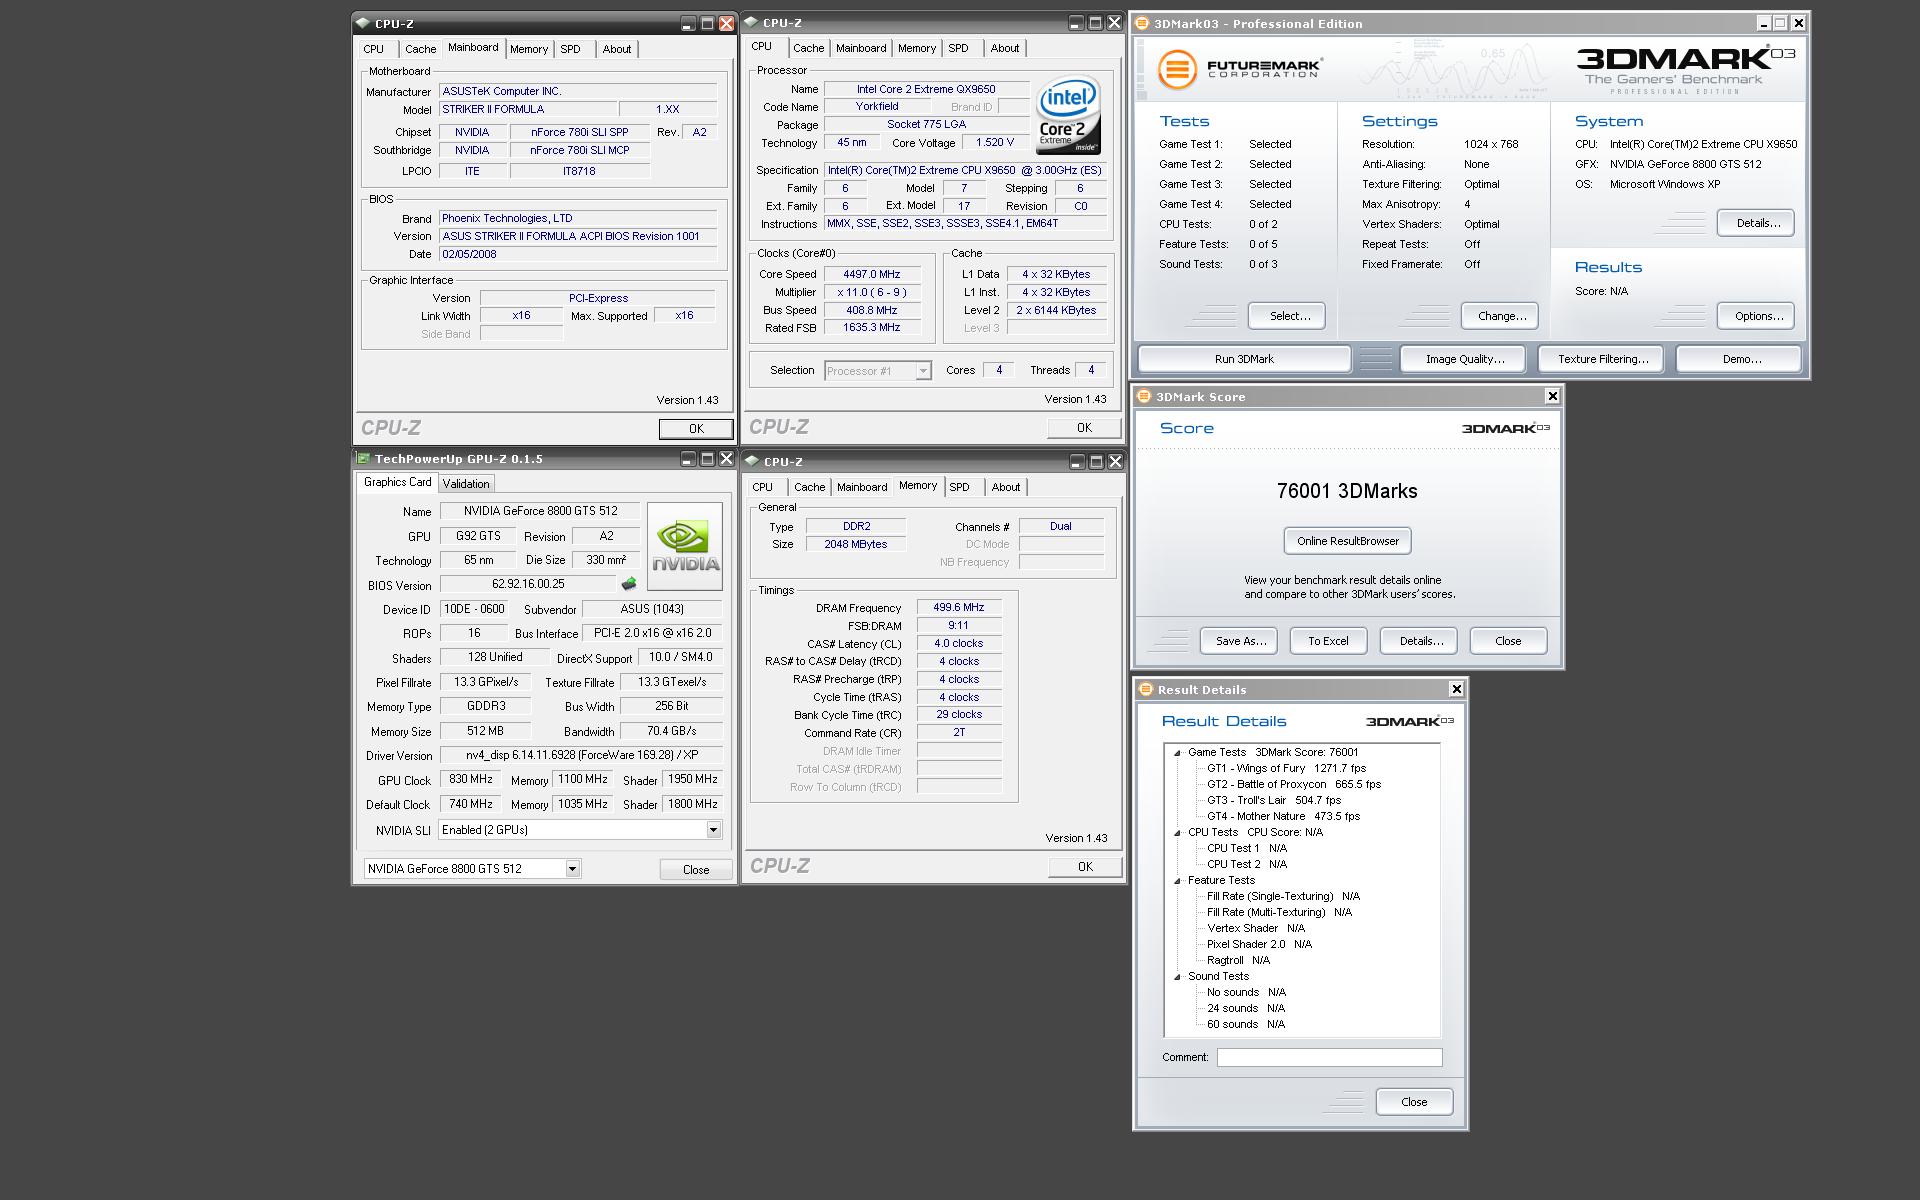The width and height of the screenshot is (1920, 1200).
Task: Maximize the 3DMark03 Professional Edition window
Action: [x=1780, y=23]
